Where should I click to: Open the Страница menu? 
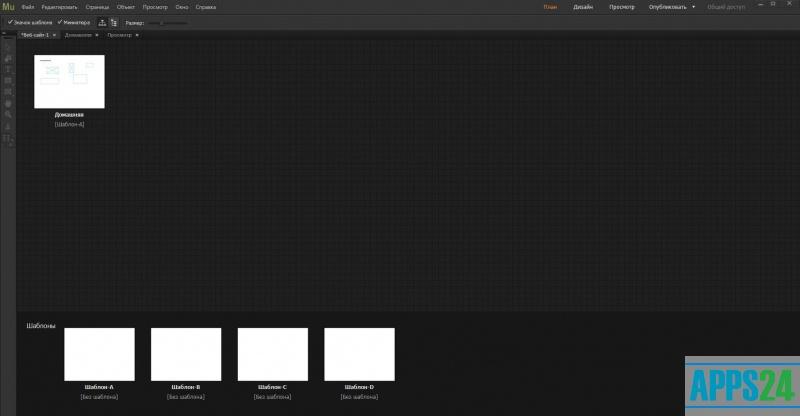(x=97, y=7)
